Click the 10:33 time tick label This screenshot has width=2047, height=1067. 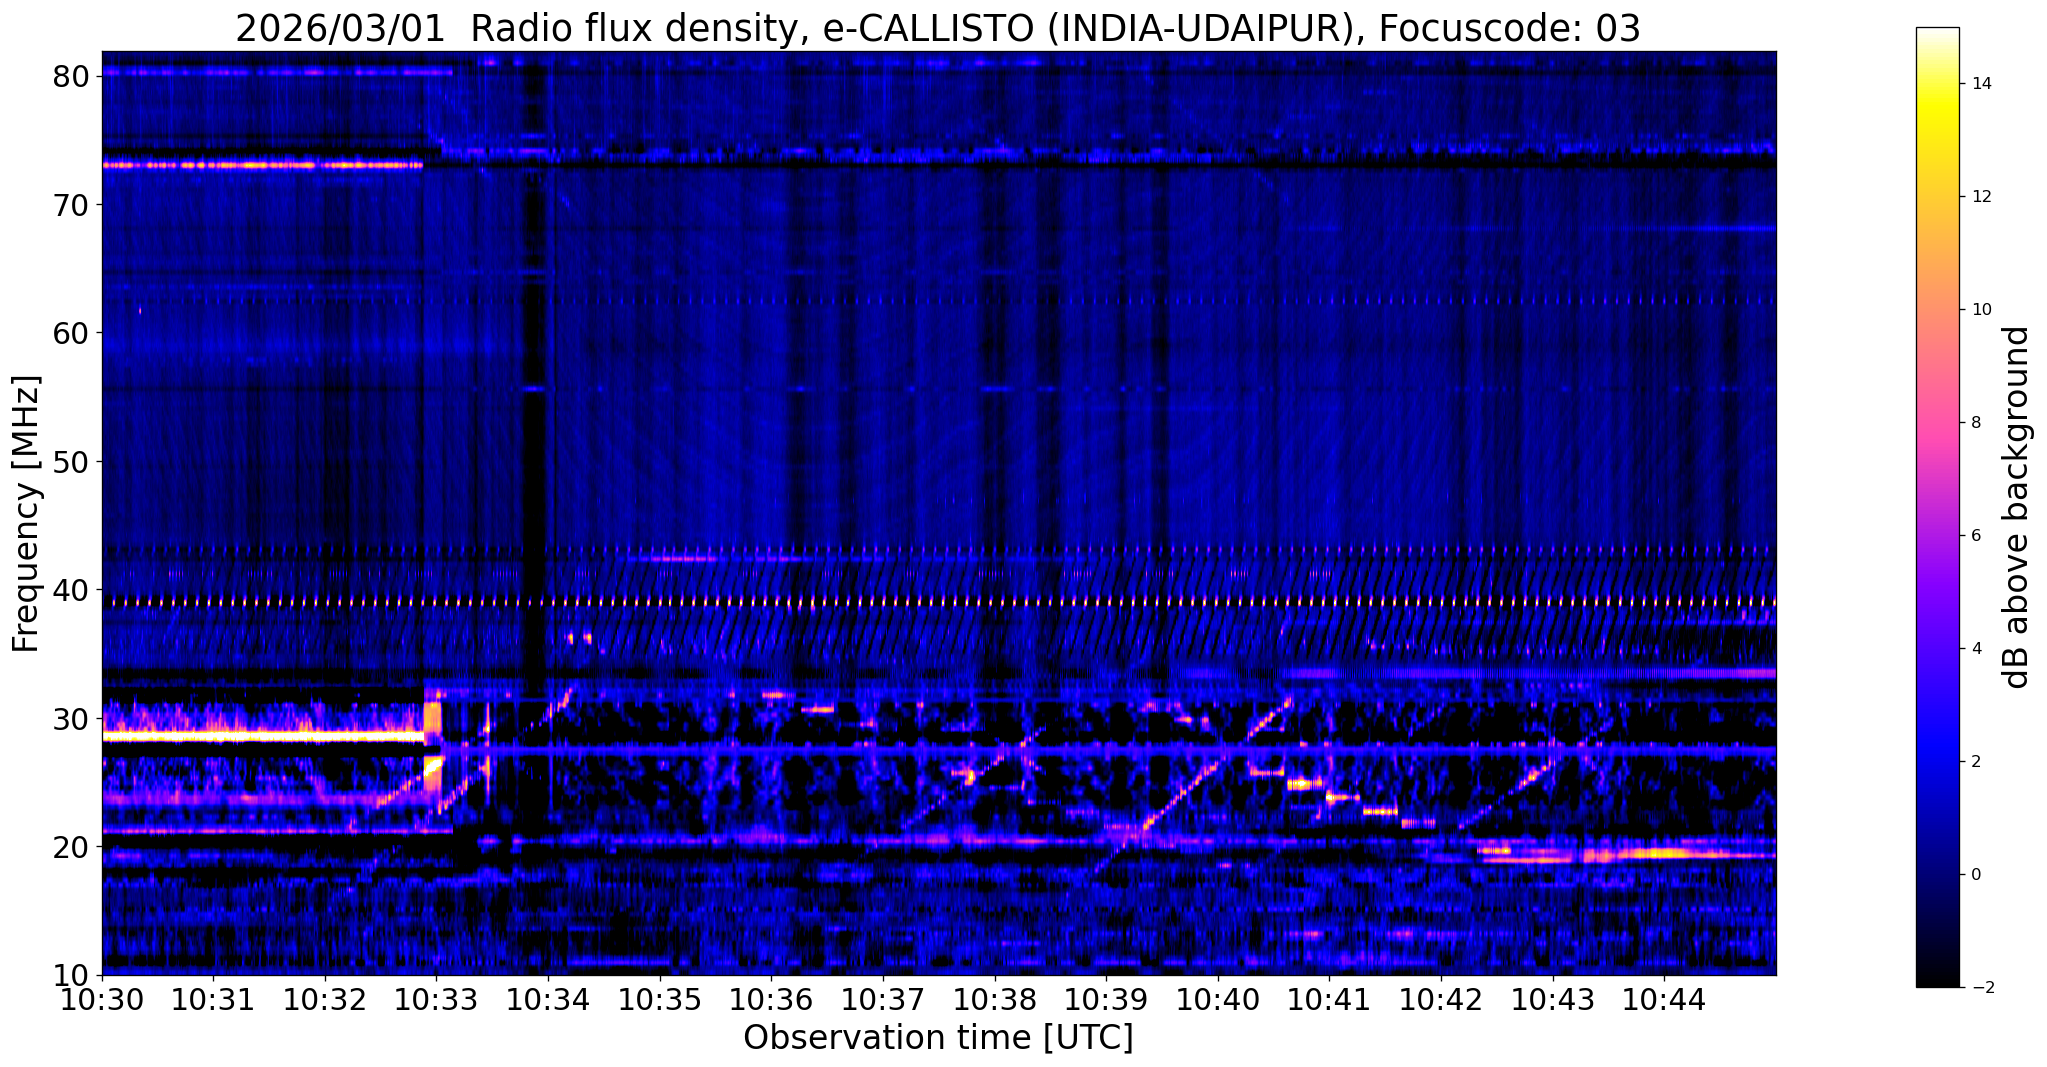coord(437,999)
